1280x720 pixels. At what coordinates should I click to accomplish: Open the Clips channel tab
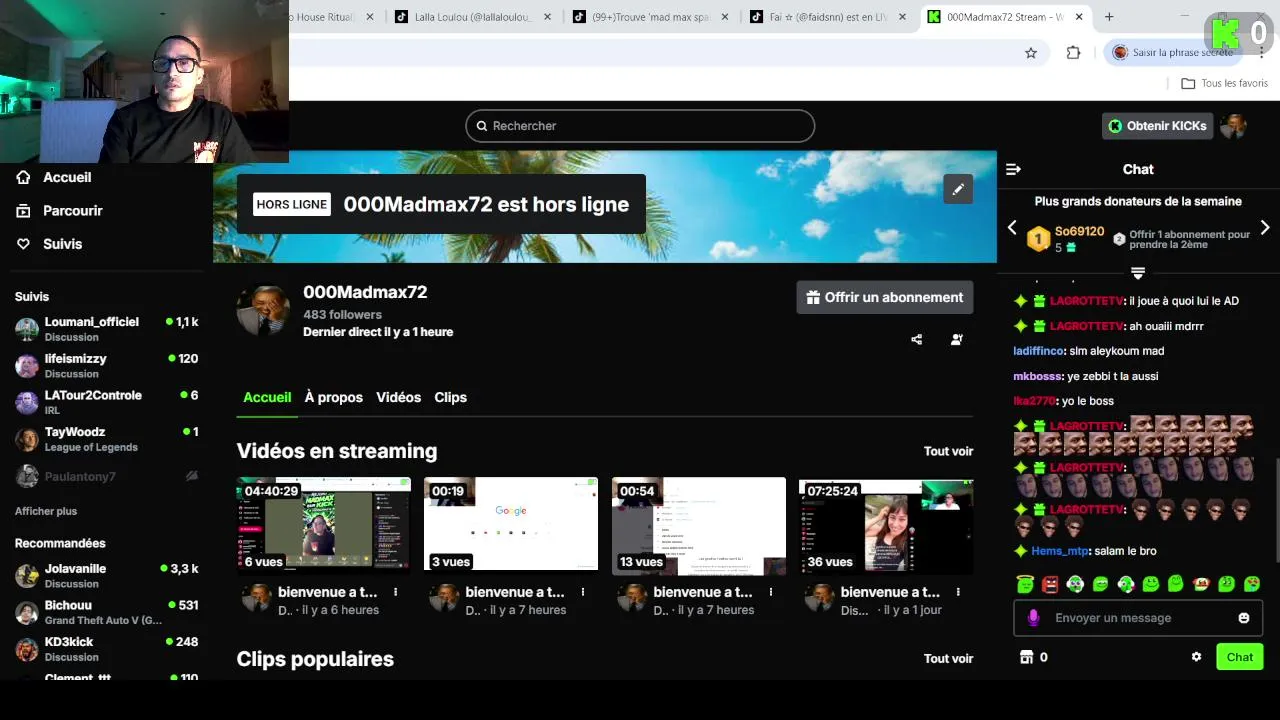[x=450, y=398]
